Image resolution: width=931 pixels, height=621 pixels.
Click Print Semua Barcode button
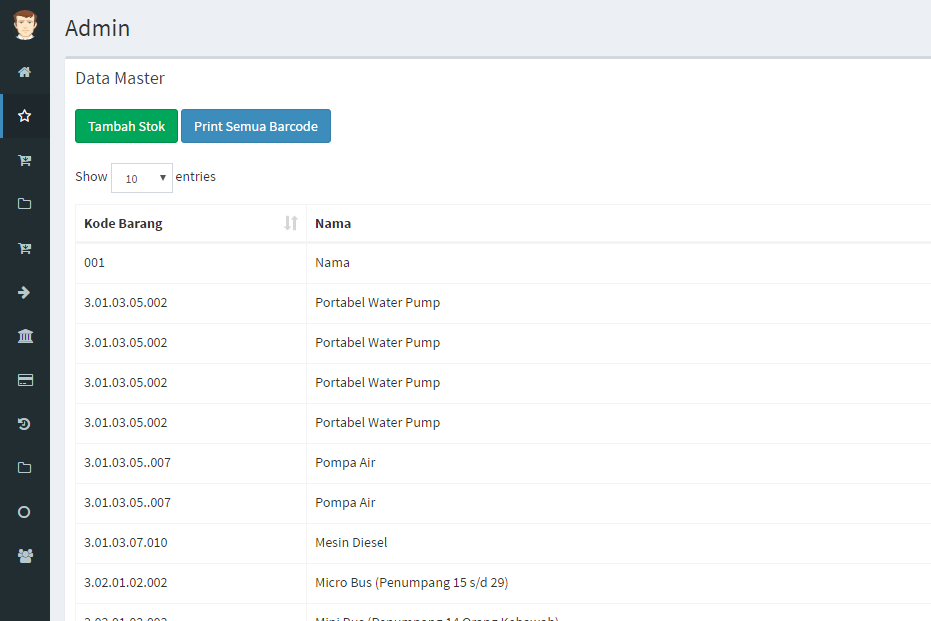coord(256,126)
